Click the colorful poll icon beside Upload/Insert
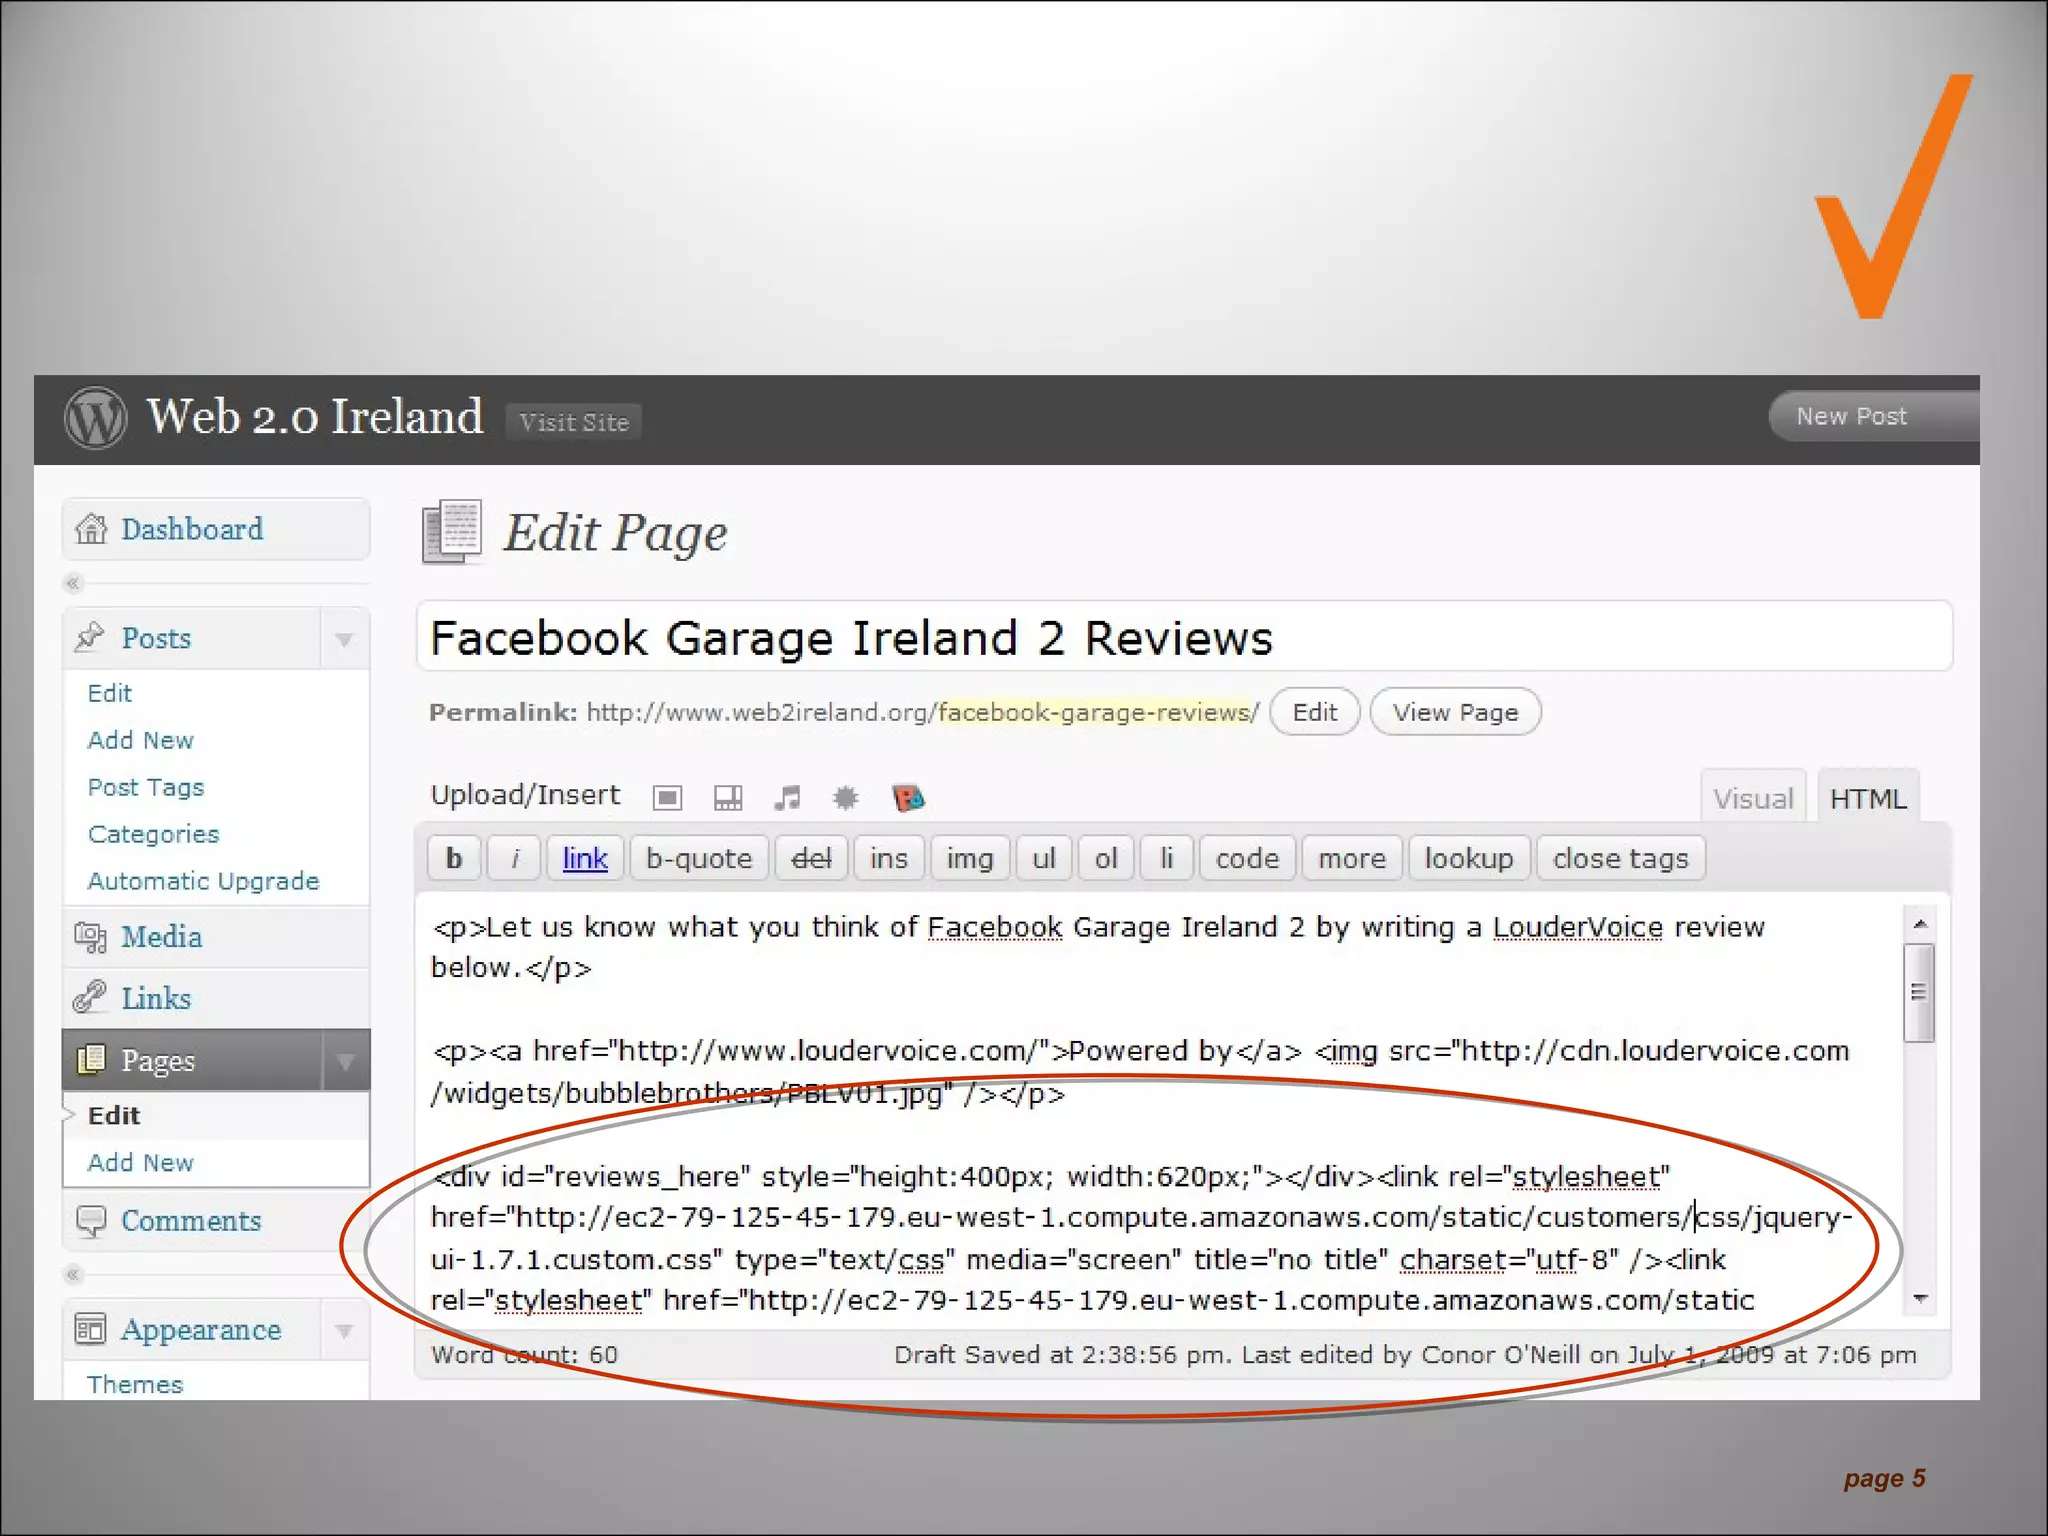2048x1536 pixels. point(907,797)
